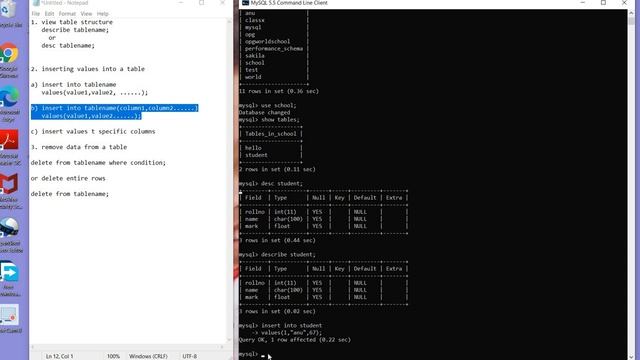The height and width of the screenshot is (360, 640).
Task: Click the highlighted 'insert into tablename(column1' line
Action: pos(115,108)
